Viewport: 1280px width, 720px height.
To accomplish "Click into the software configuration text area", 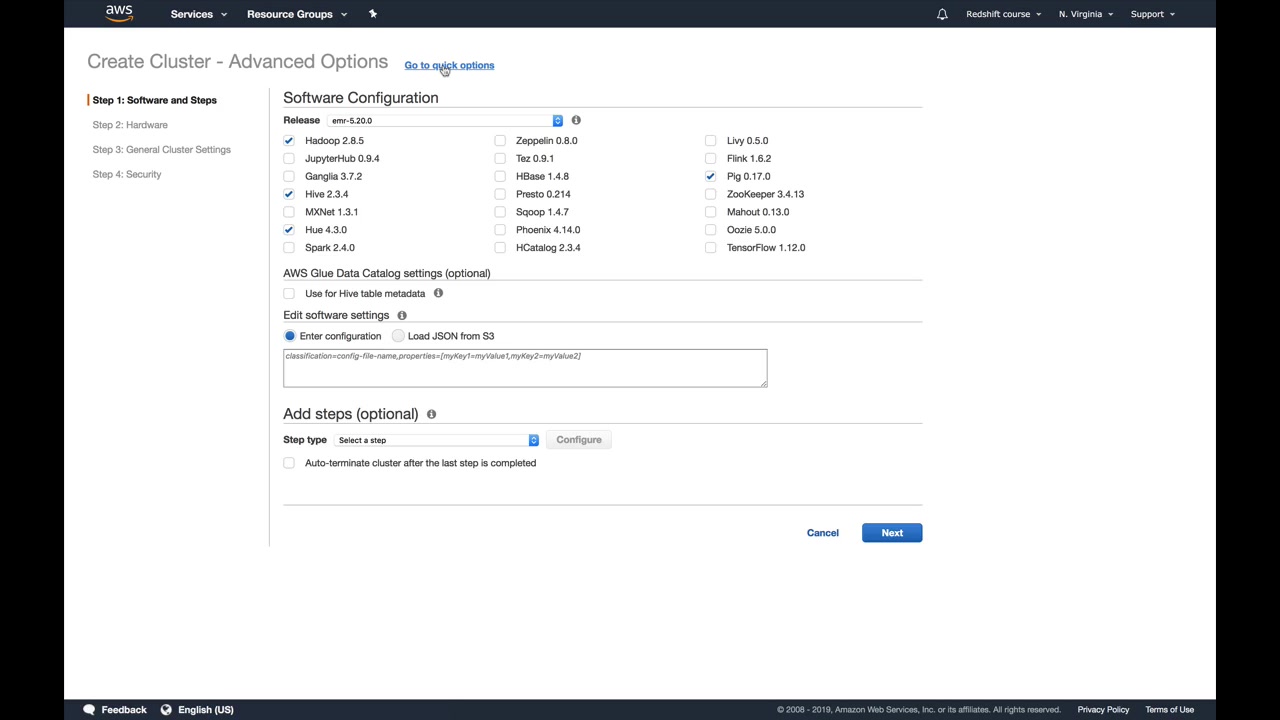I will pos(525,368).
